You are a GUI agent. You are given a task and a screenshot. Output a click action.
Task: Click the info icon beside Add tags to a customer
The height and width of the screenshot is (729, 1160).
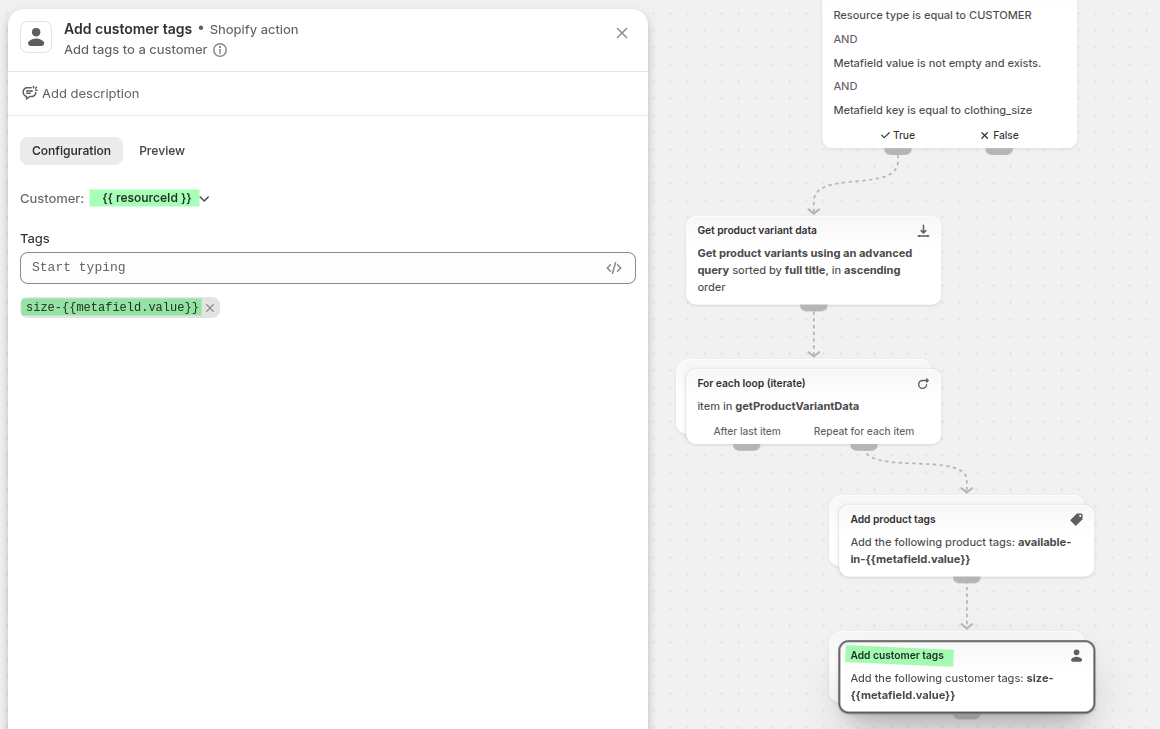(220, 50)
